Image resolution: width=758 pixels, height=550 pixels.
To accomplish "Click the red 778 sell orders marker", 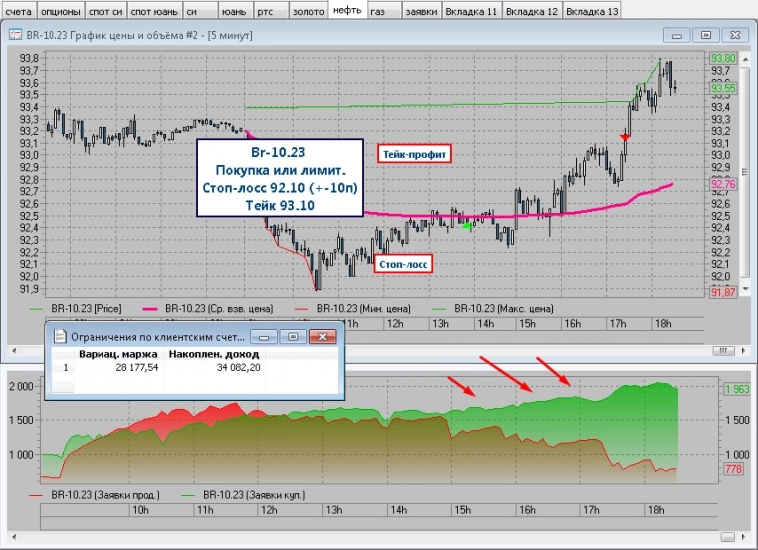I will tap(733, 469).
